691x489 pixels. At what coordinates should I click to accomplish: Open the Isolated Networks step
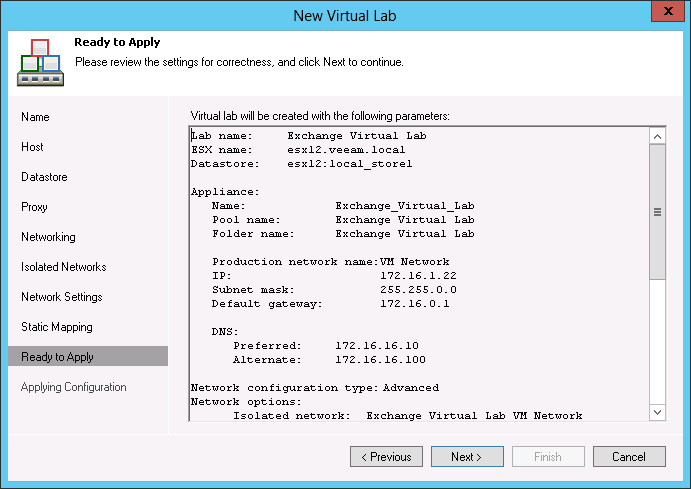(x=63, y=267)
